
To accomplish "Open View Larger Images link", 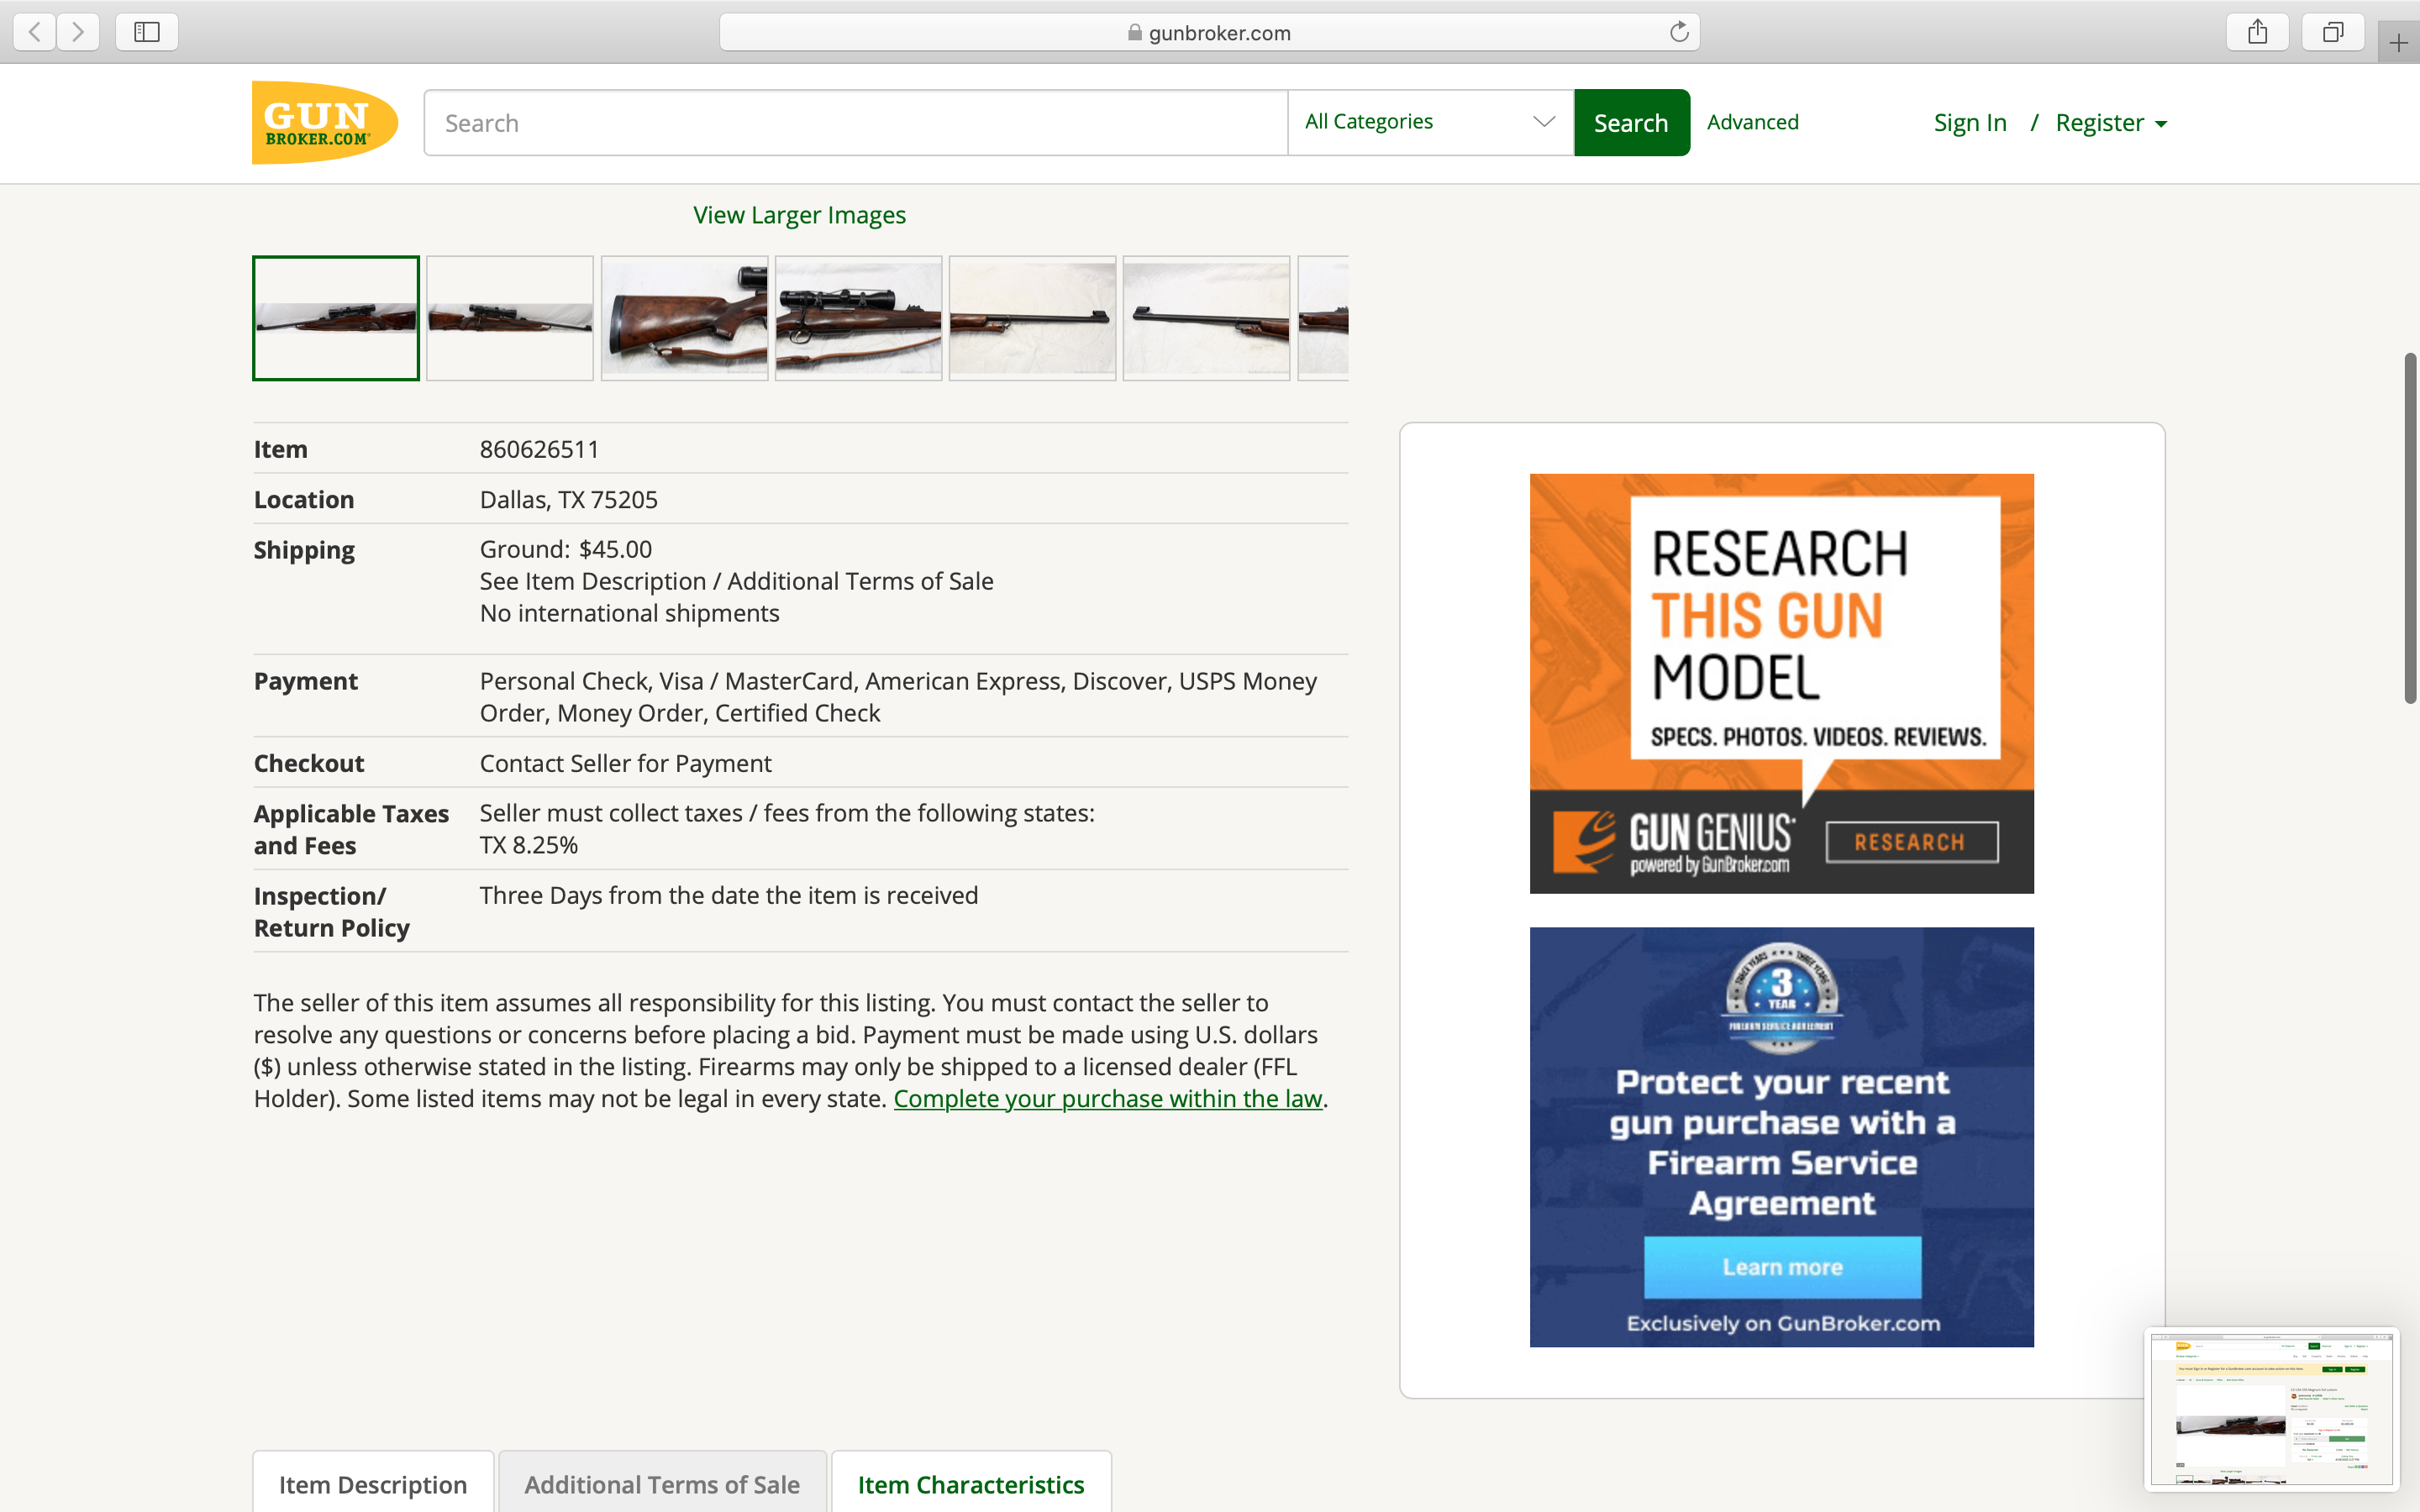I will click(x=799, y=215).
